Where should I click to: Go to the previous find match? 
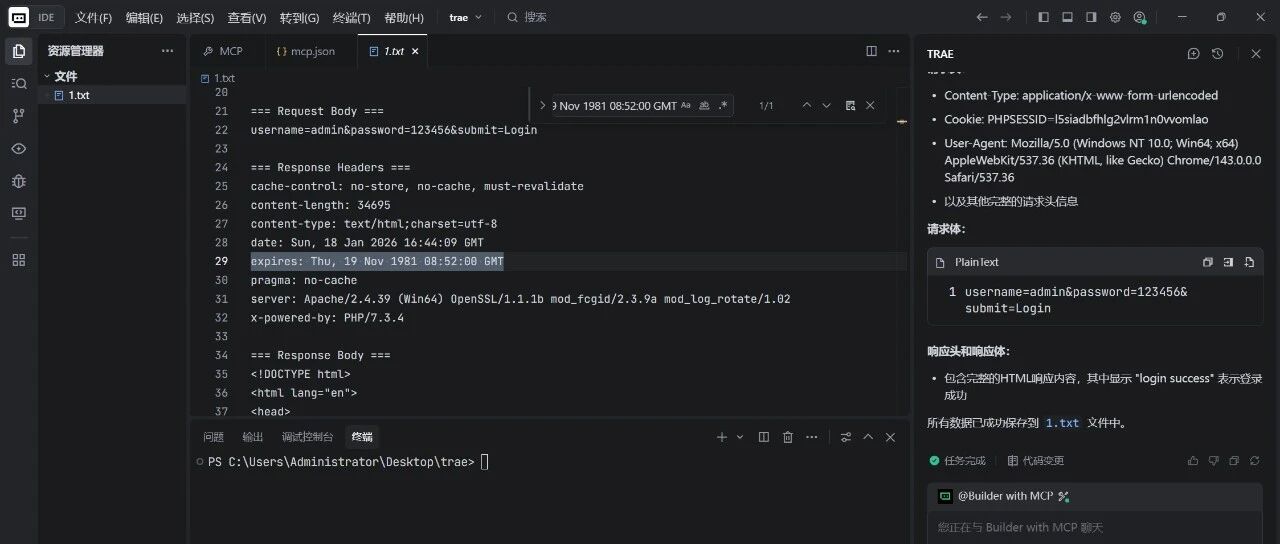tap(806, 105)
